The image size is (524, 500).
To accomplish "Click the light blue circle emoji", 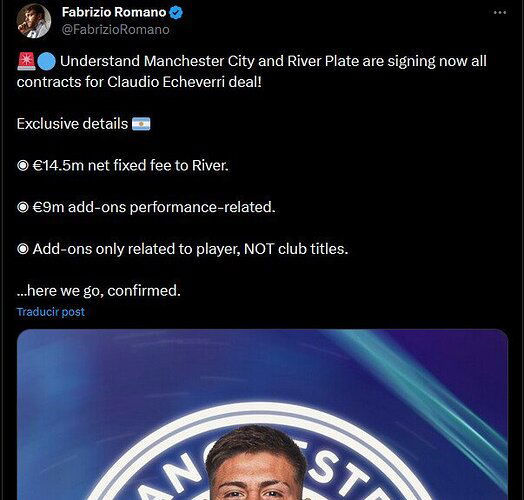I will 46,62.
